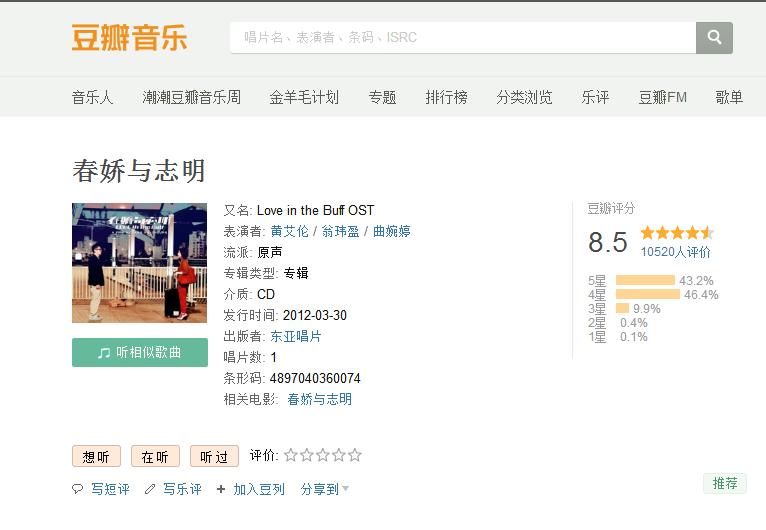Image resolution: width=766 pixels, height=530 pixels.
Task: Click the 8.5 score number
Action: [x=608, y=242]
